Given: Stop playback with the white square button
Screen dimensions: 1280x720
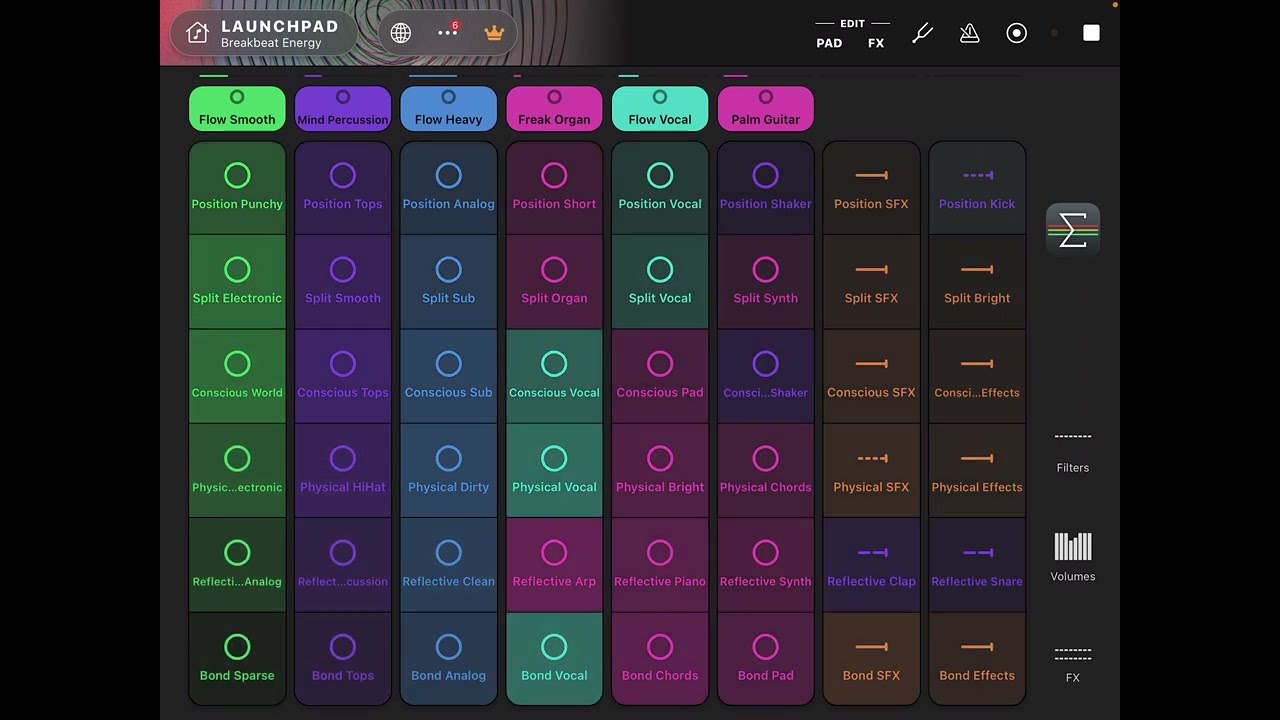Looking at the screenshot, I should point(1091,33).
